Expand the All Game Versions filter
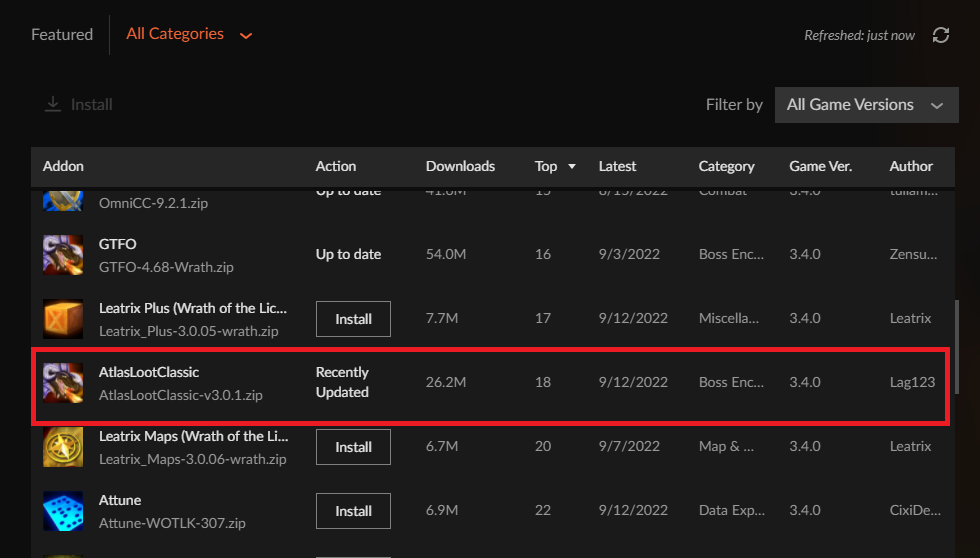The image size is (980, 558). (866, 105)
